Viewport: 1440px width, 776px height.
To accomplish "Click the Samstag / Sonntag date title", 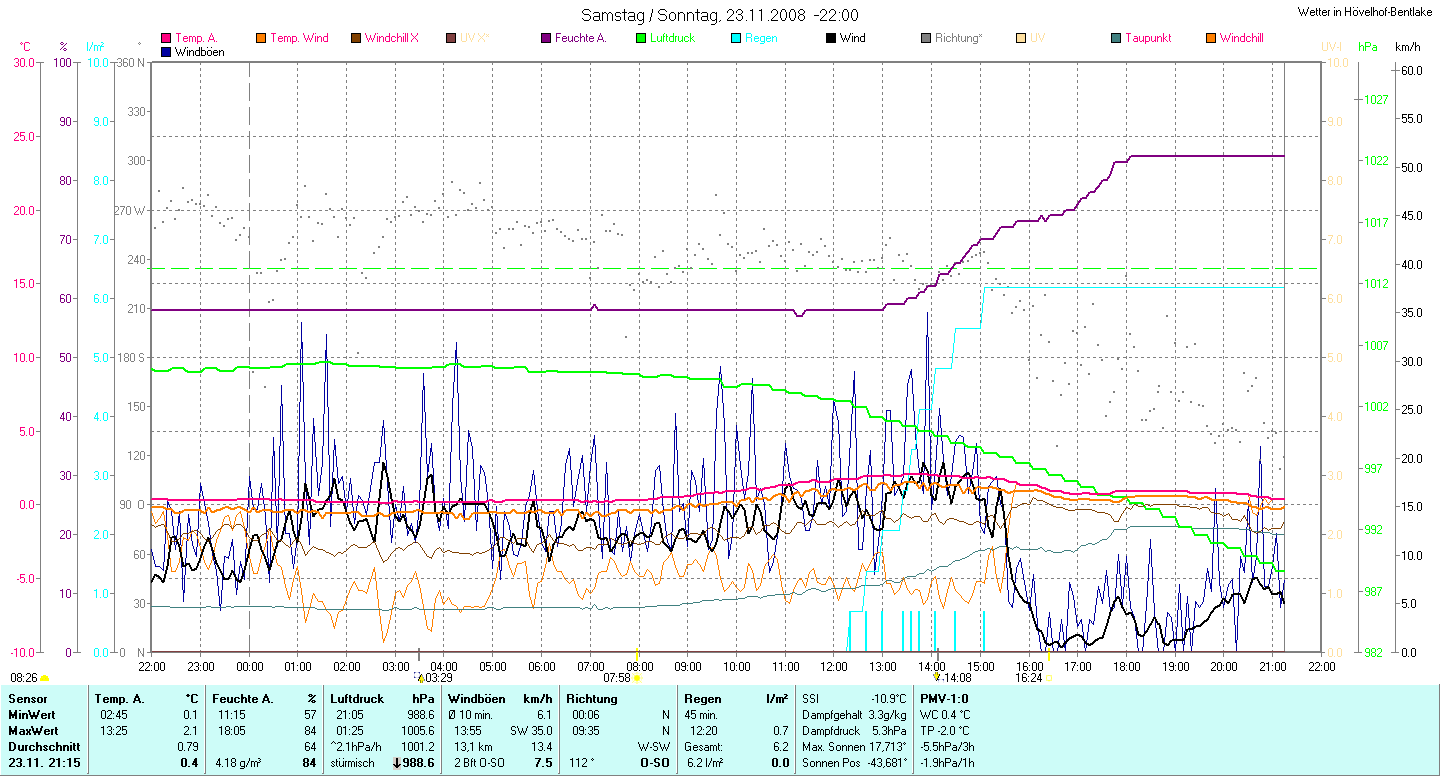I will click(719, 15).
